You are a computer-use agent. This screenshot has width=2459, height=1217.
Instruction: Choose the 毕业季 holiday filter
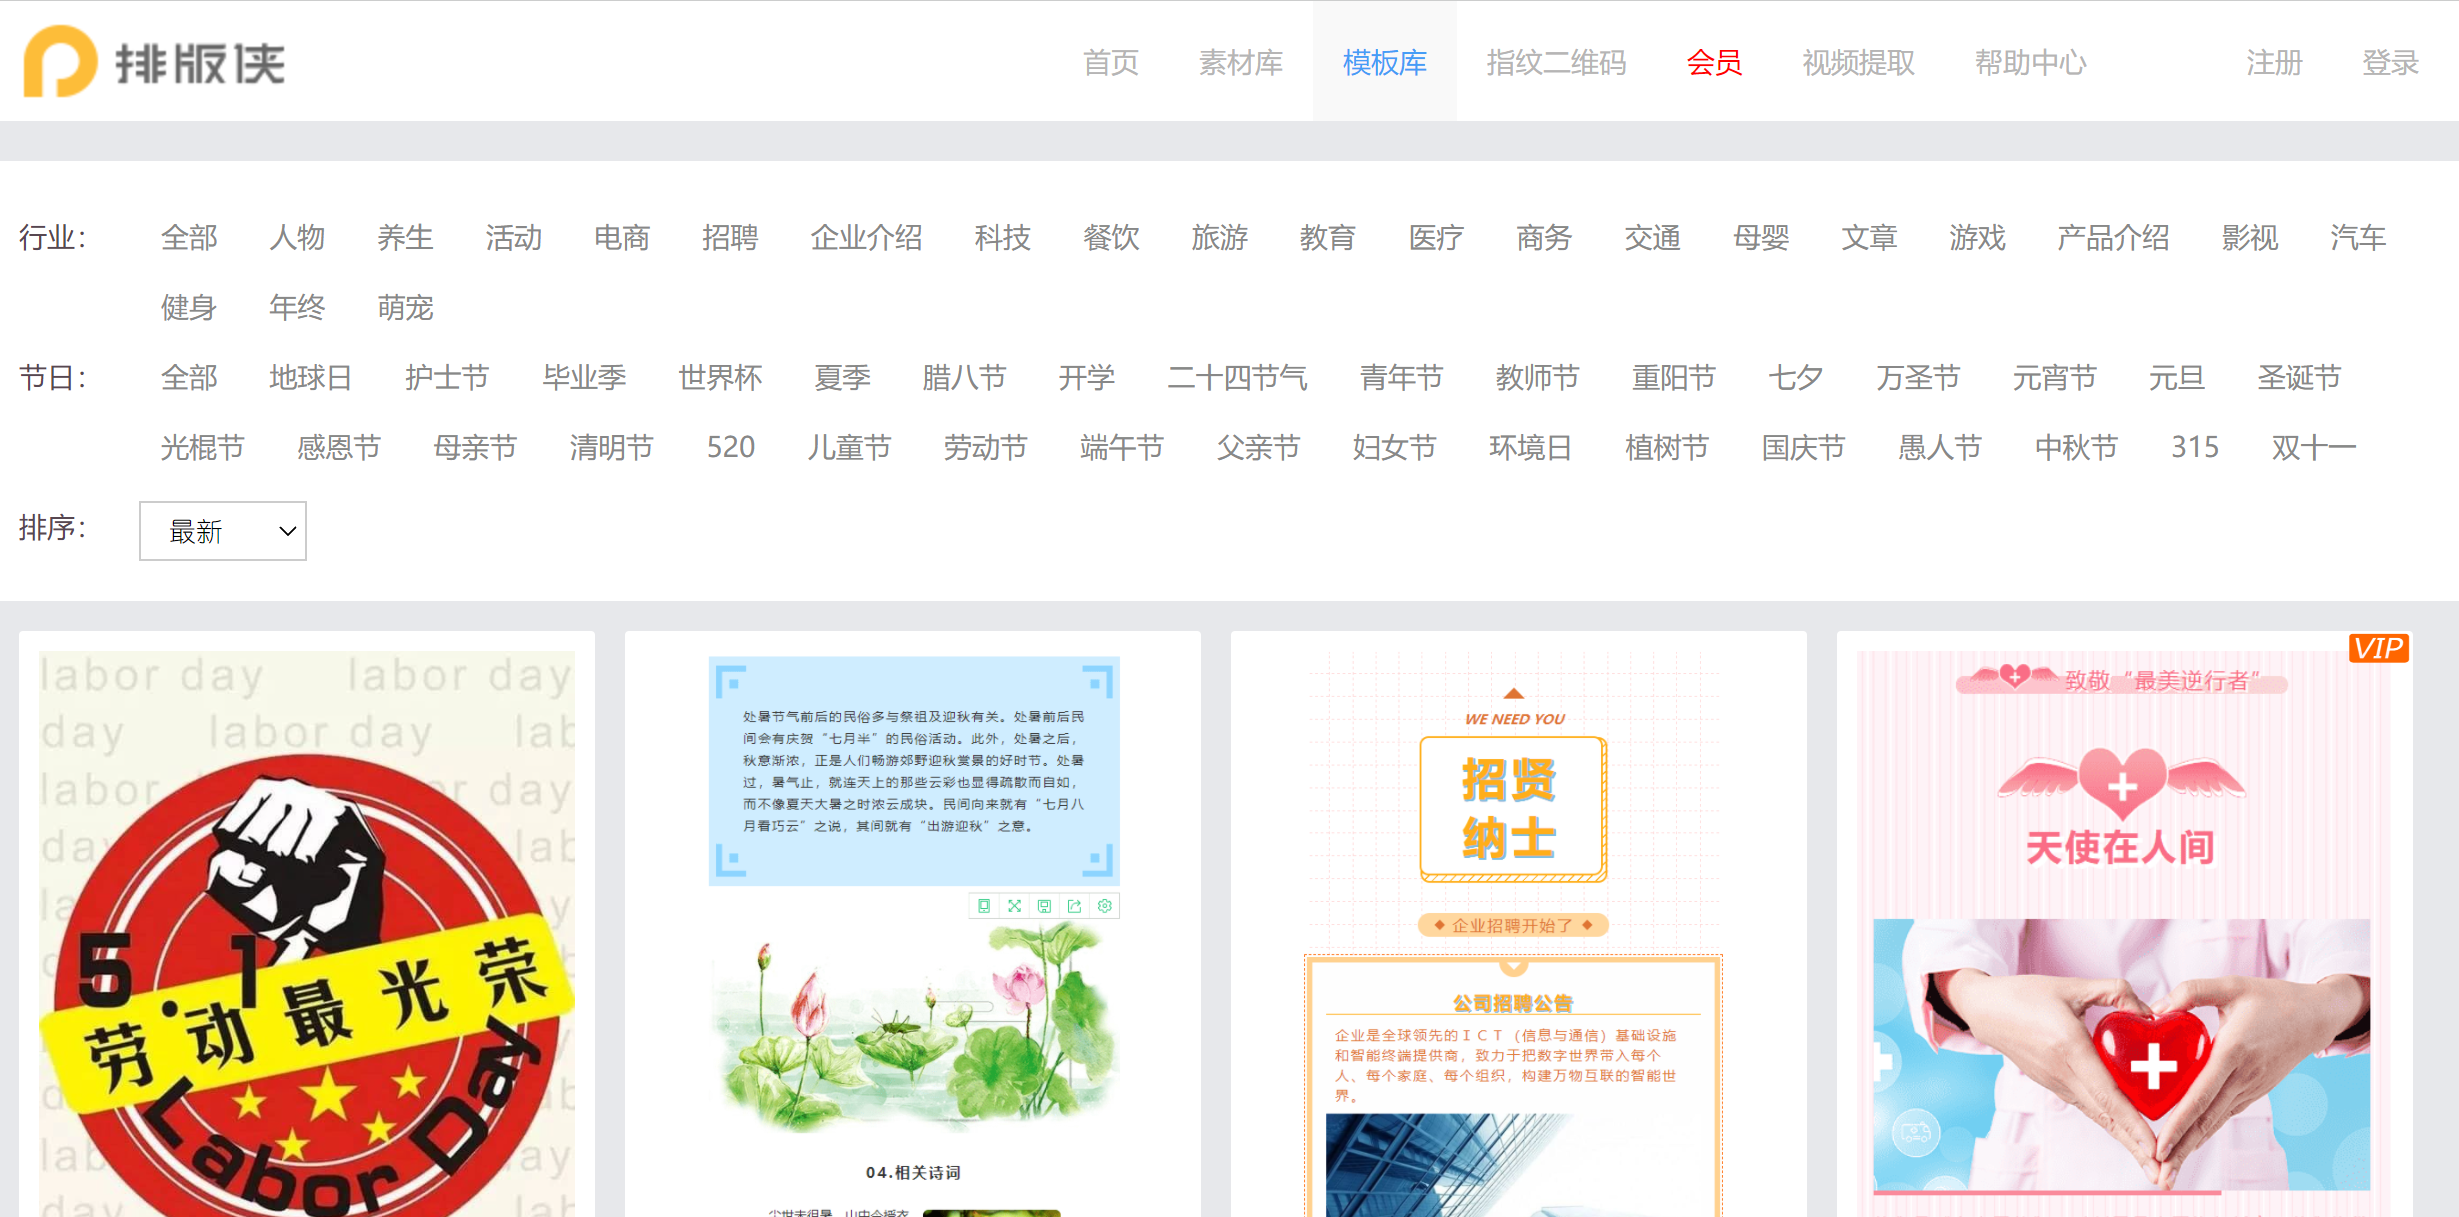click(x=584, y=377)
